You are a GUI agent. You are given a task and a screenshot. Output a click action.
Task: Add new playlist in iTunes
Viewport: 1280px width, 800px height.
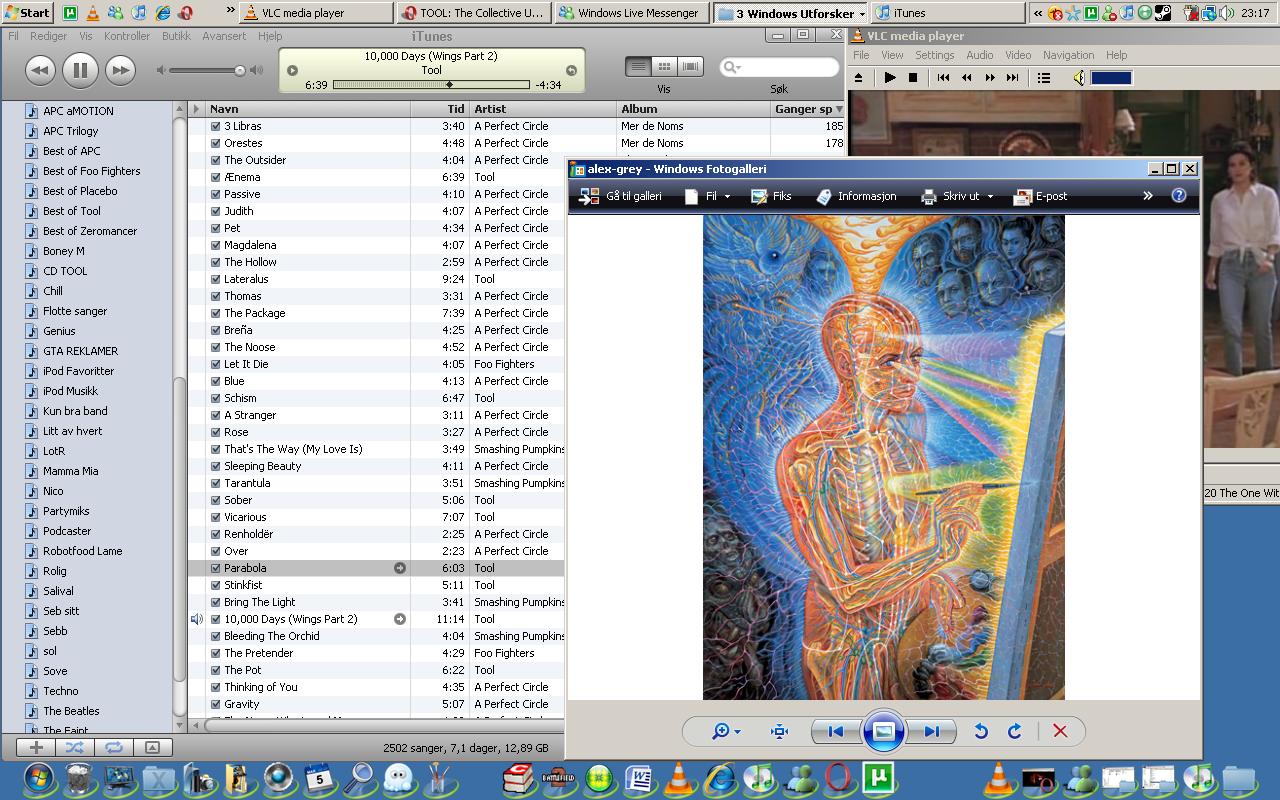pos(36,747)
